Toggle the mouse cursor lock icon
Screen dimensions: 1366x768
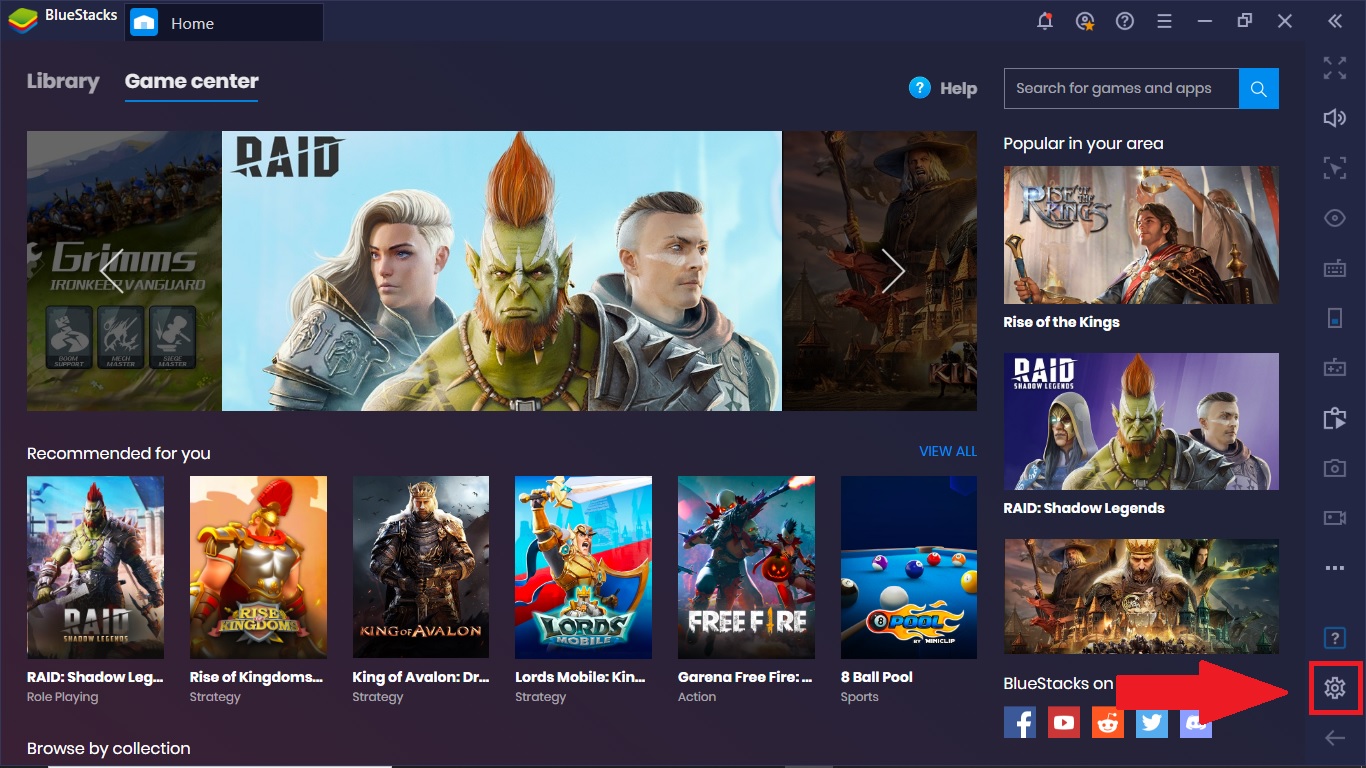[1335, 168]
